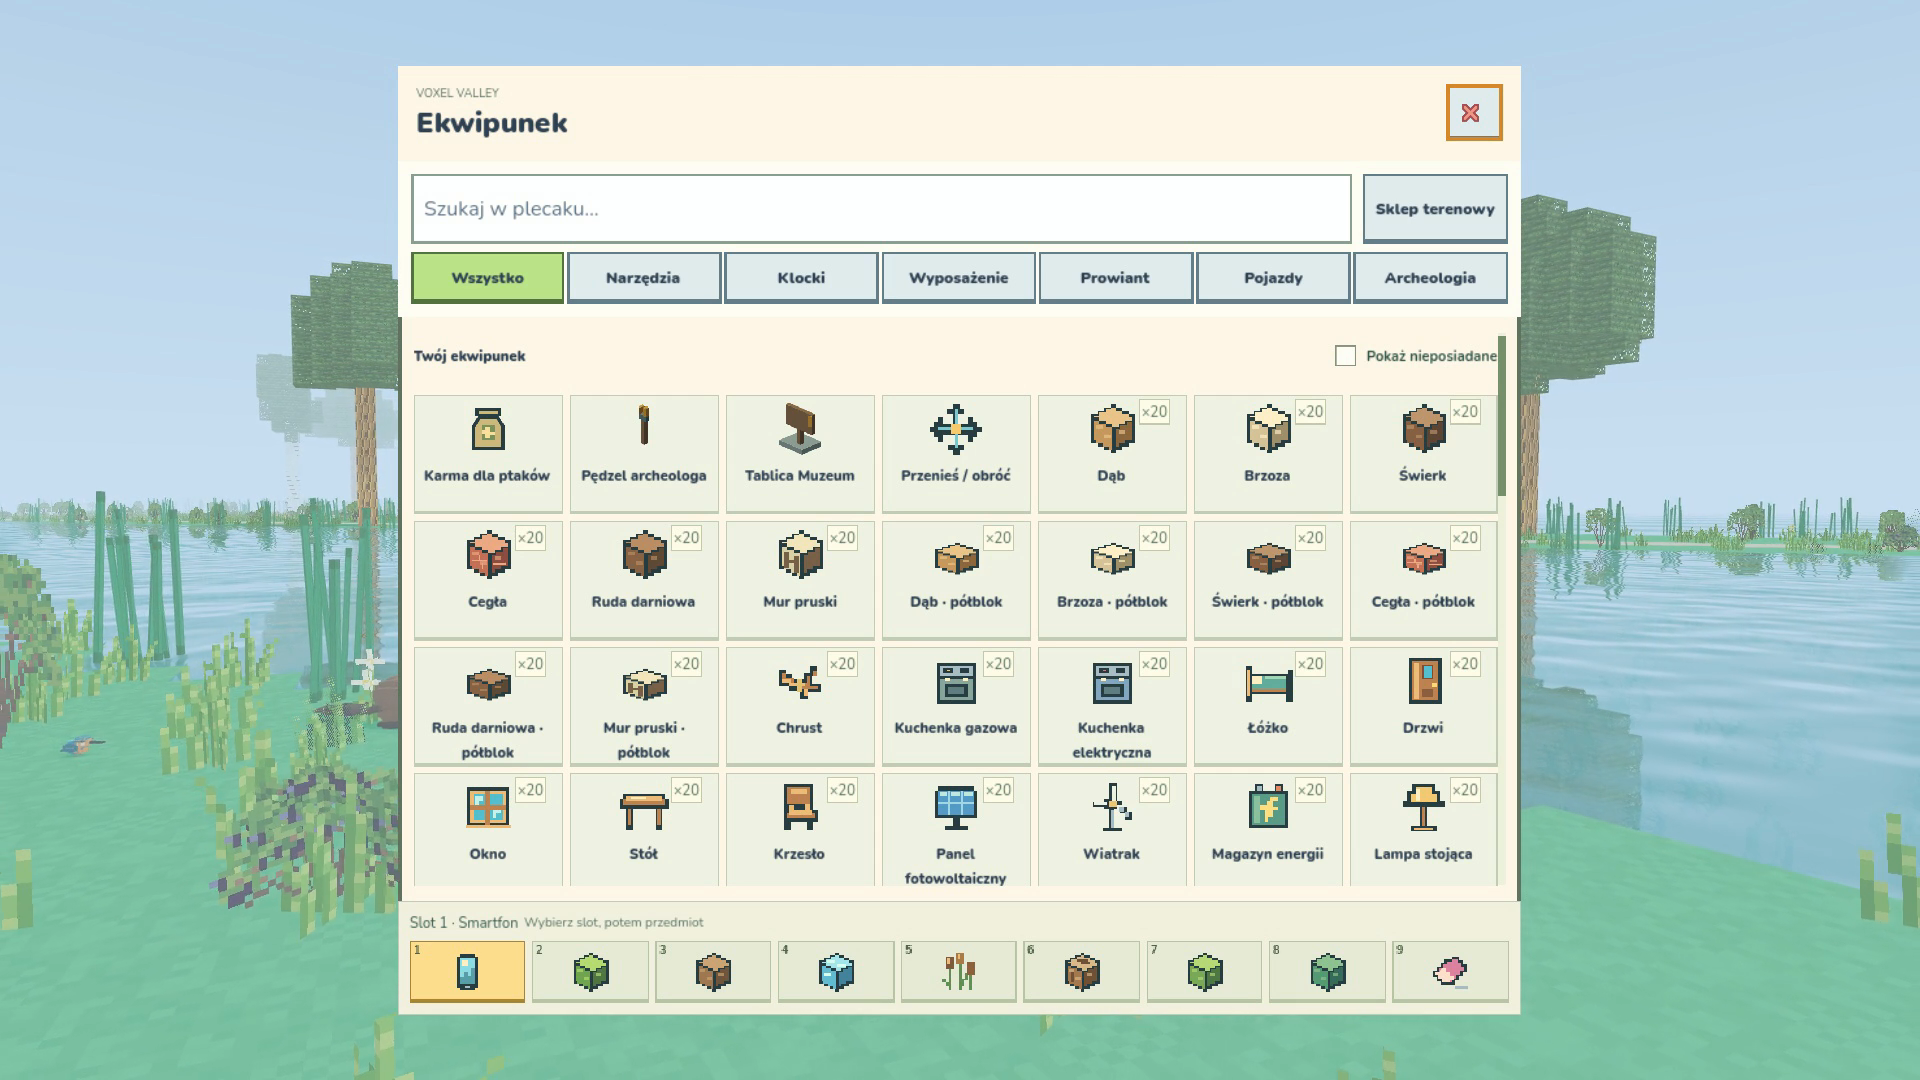The width and height of the screenshot is (1920, 1080).
Task: Select the Przenieś / obróć tool
Action: (956, 453)
